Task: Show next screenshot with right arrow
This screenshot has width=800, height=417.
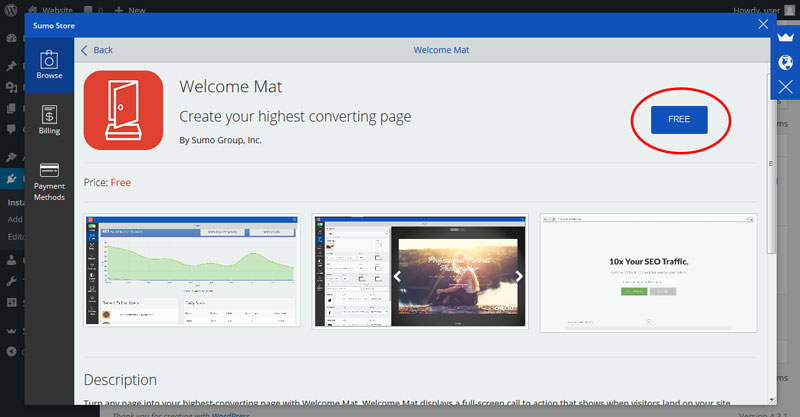Action: tap(519, 276)
